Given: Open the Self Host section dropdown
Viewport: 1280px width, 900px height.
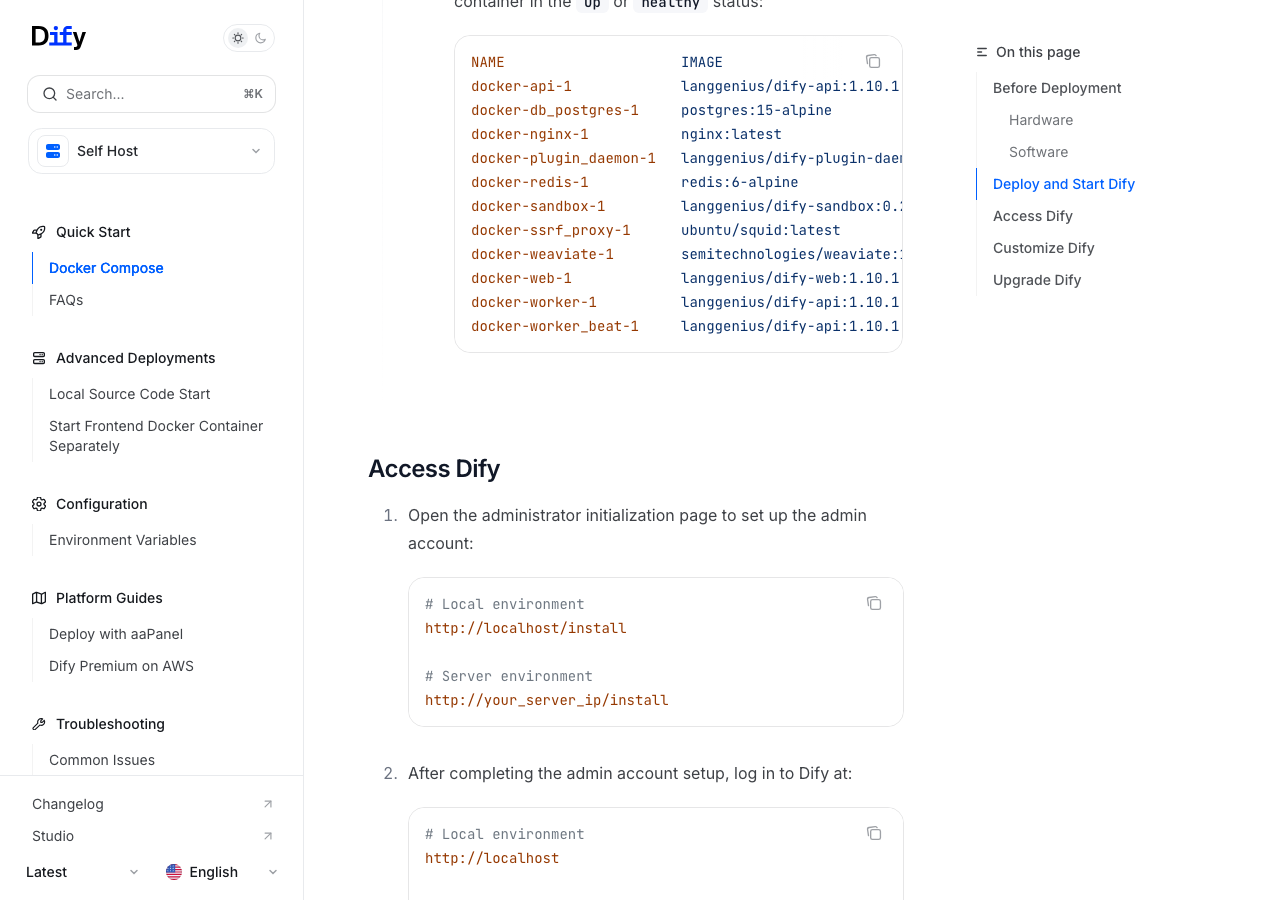Looking at the screenshot, I should [x=151, y=151].
